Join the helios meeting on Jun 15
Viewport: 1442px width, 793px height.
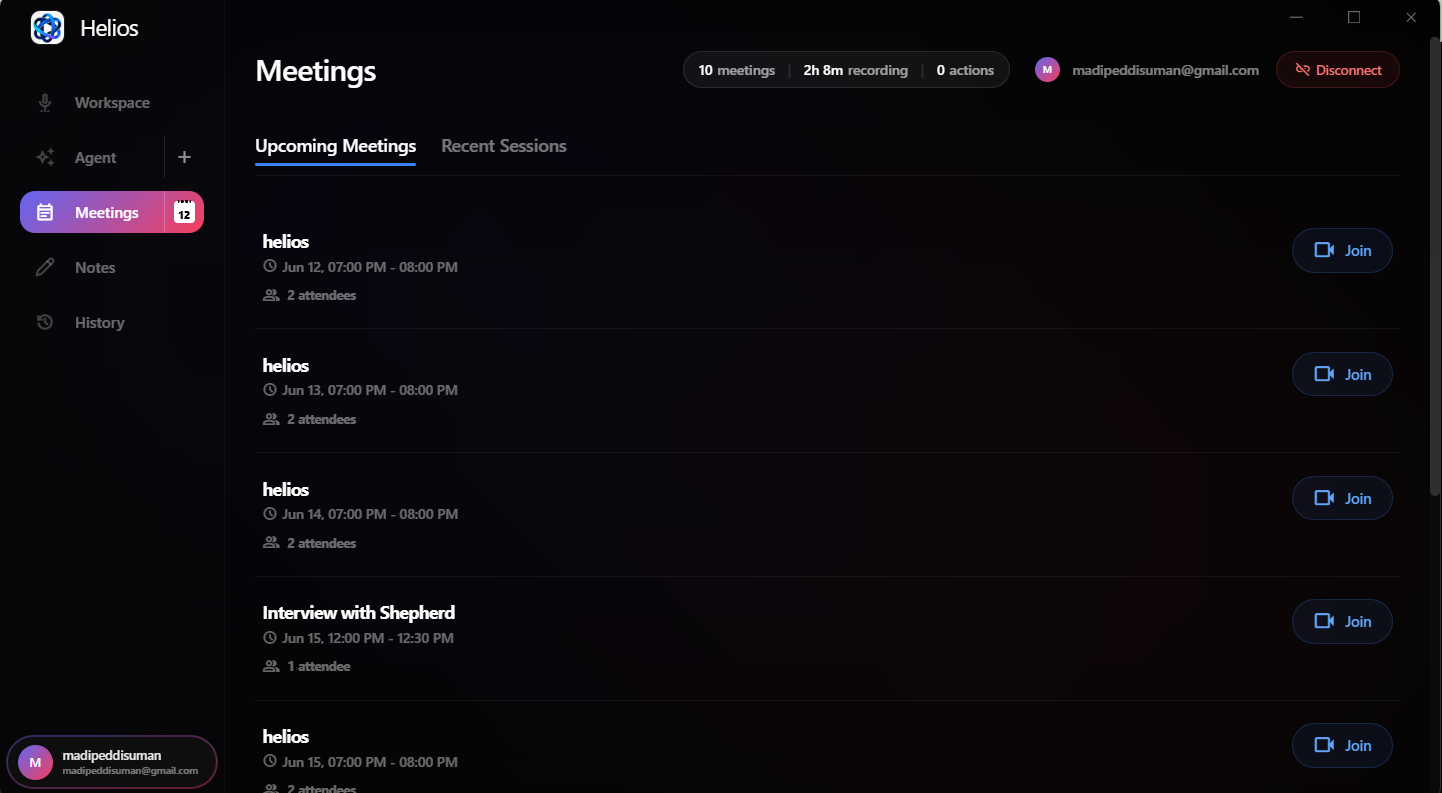tap(1342, 746)
